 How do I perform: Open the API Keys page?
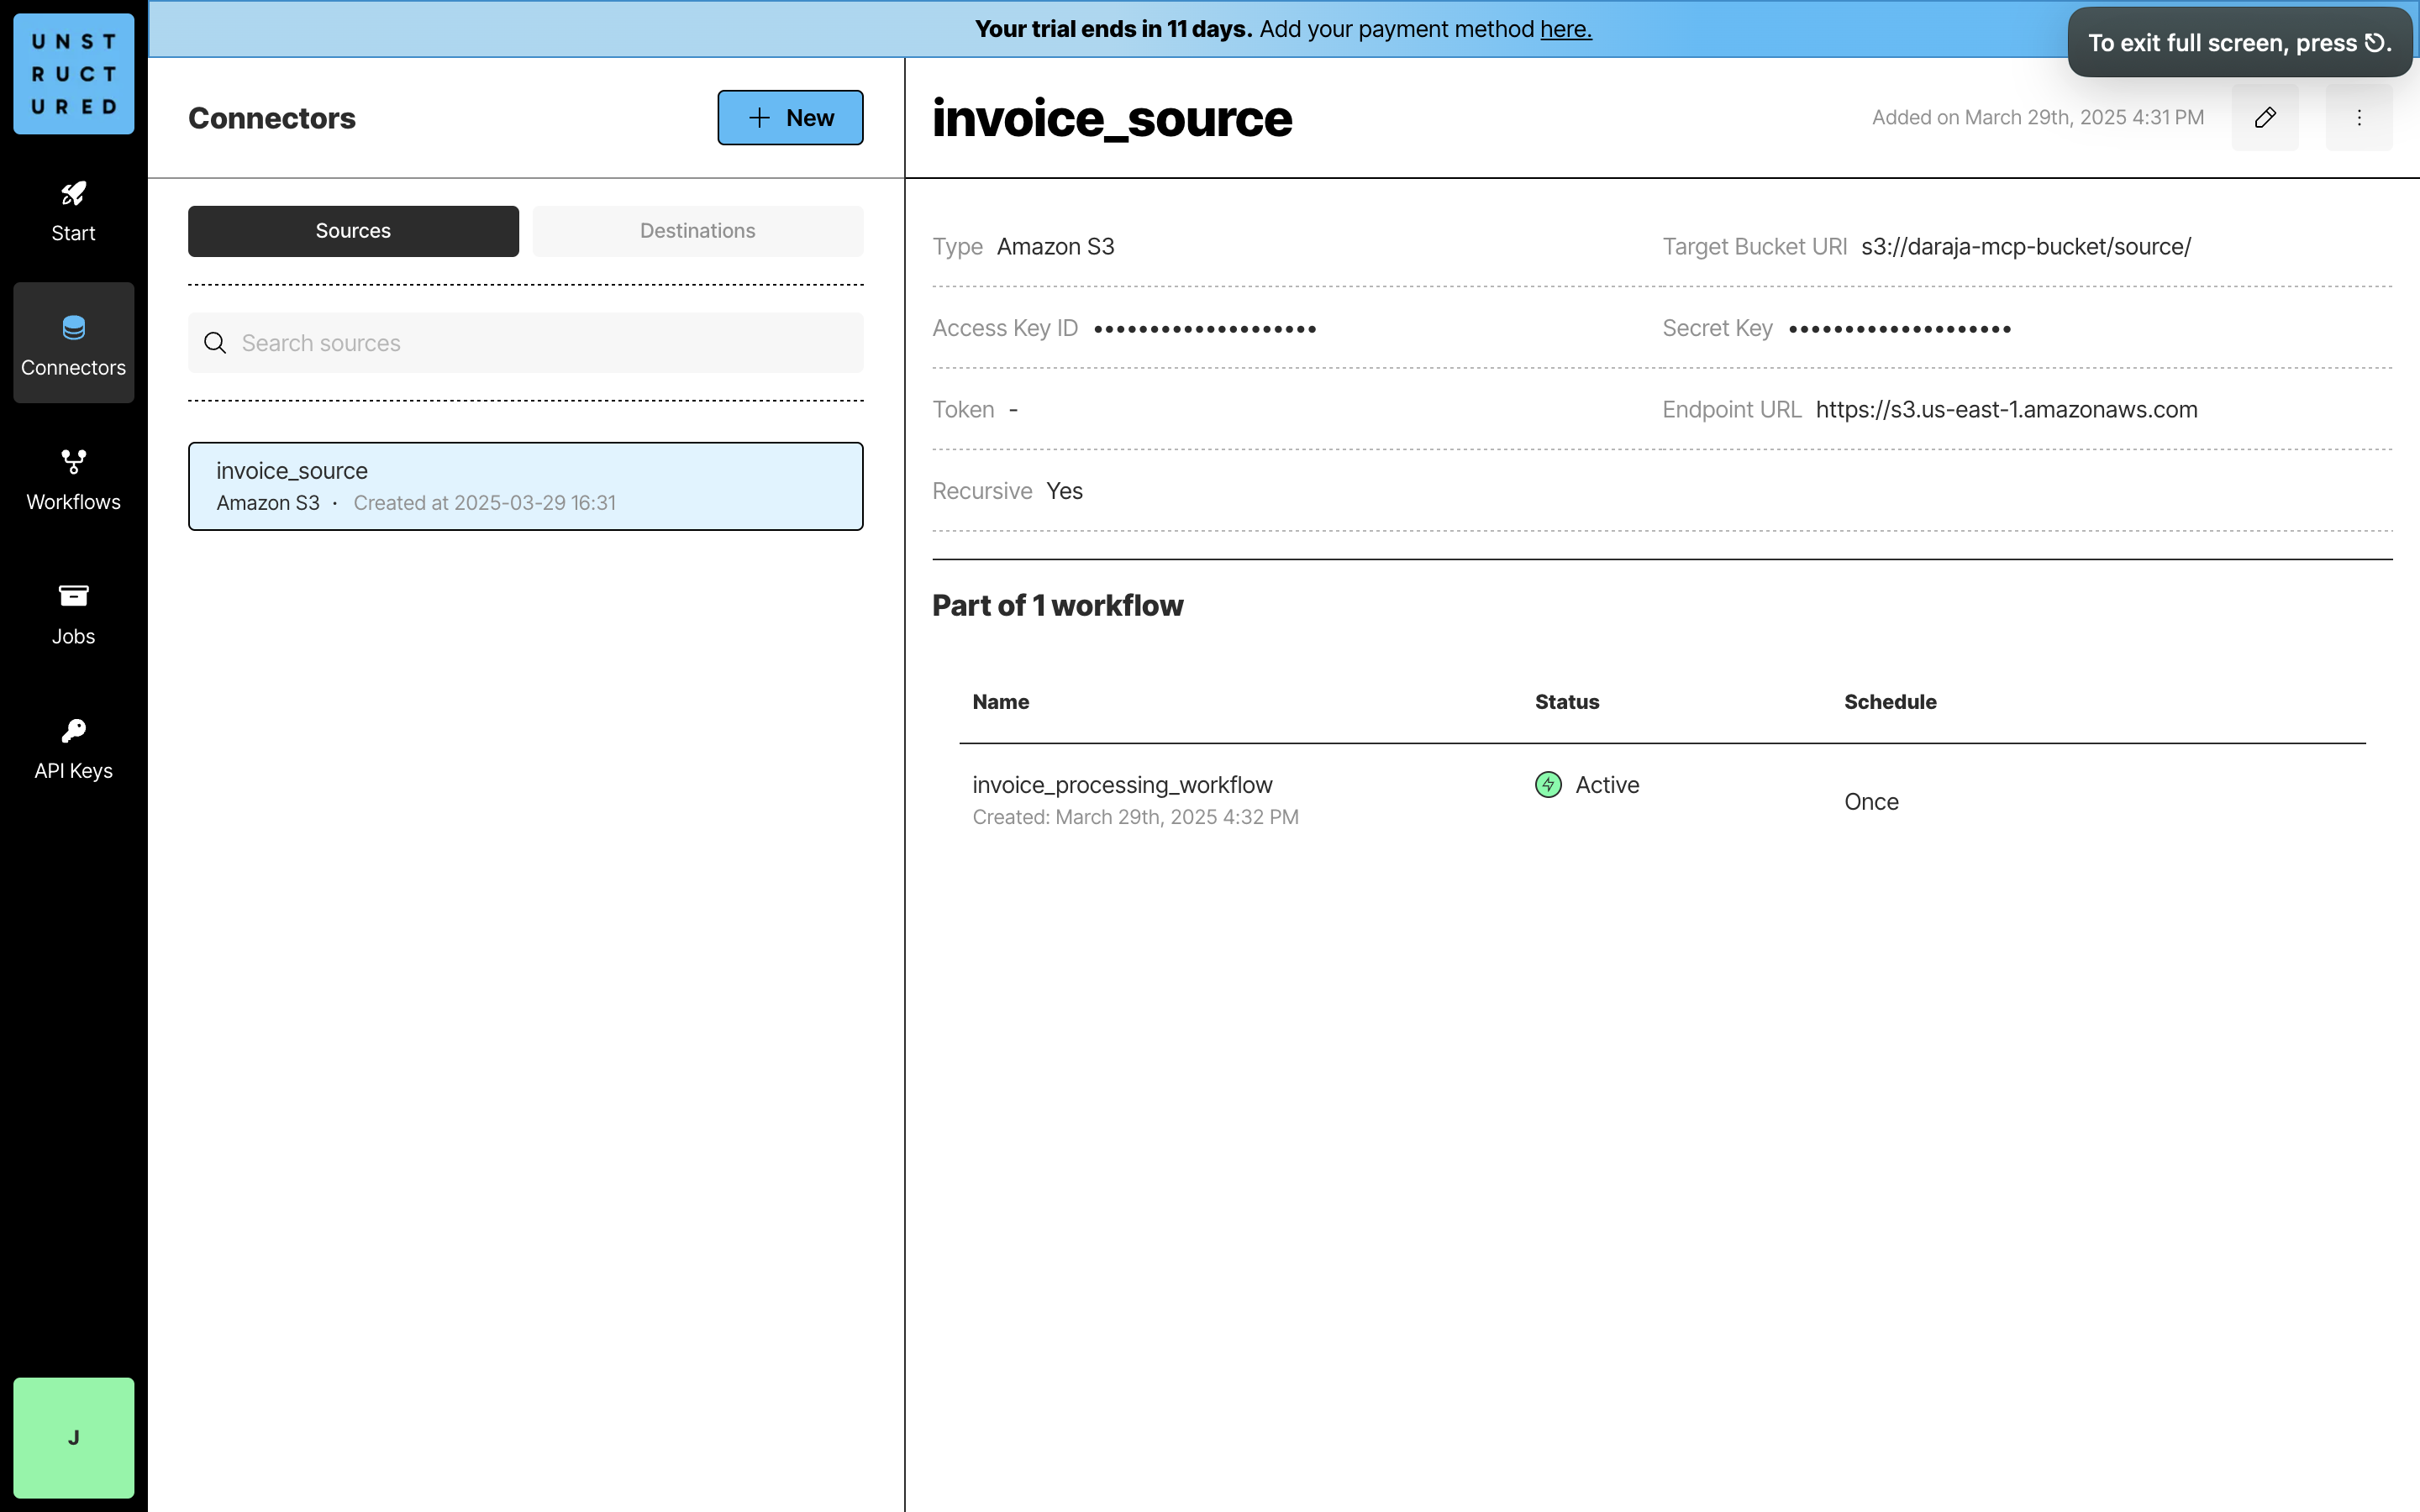point(73,748)
